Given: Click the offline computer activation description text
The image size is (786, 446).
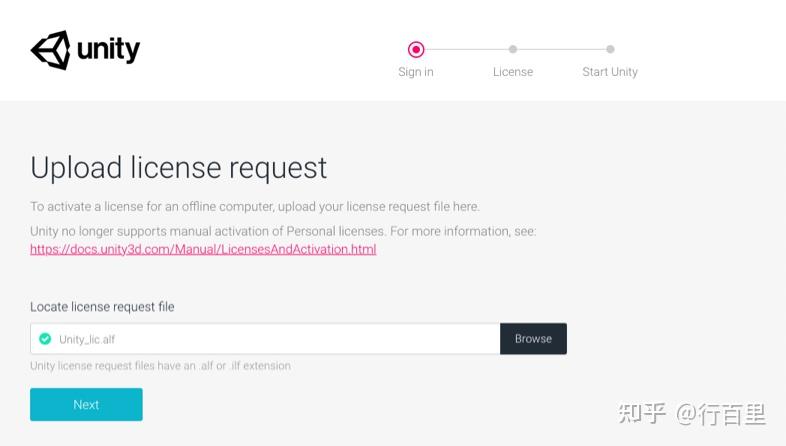Looking at the screenshot, I should (x=255, y=207).
